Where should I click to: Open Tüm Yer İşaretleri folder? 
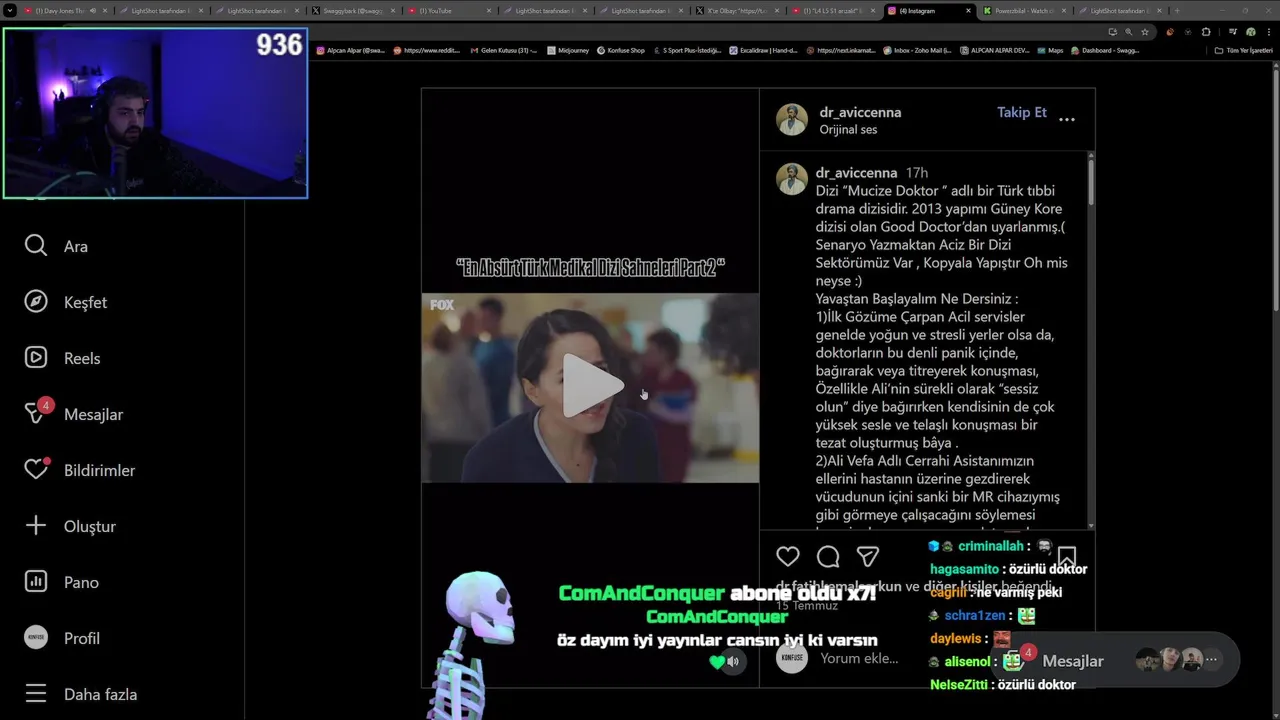[1246, 50]
